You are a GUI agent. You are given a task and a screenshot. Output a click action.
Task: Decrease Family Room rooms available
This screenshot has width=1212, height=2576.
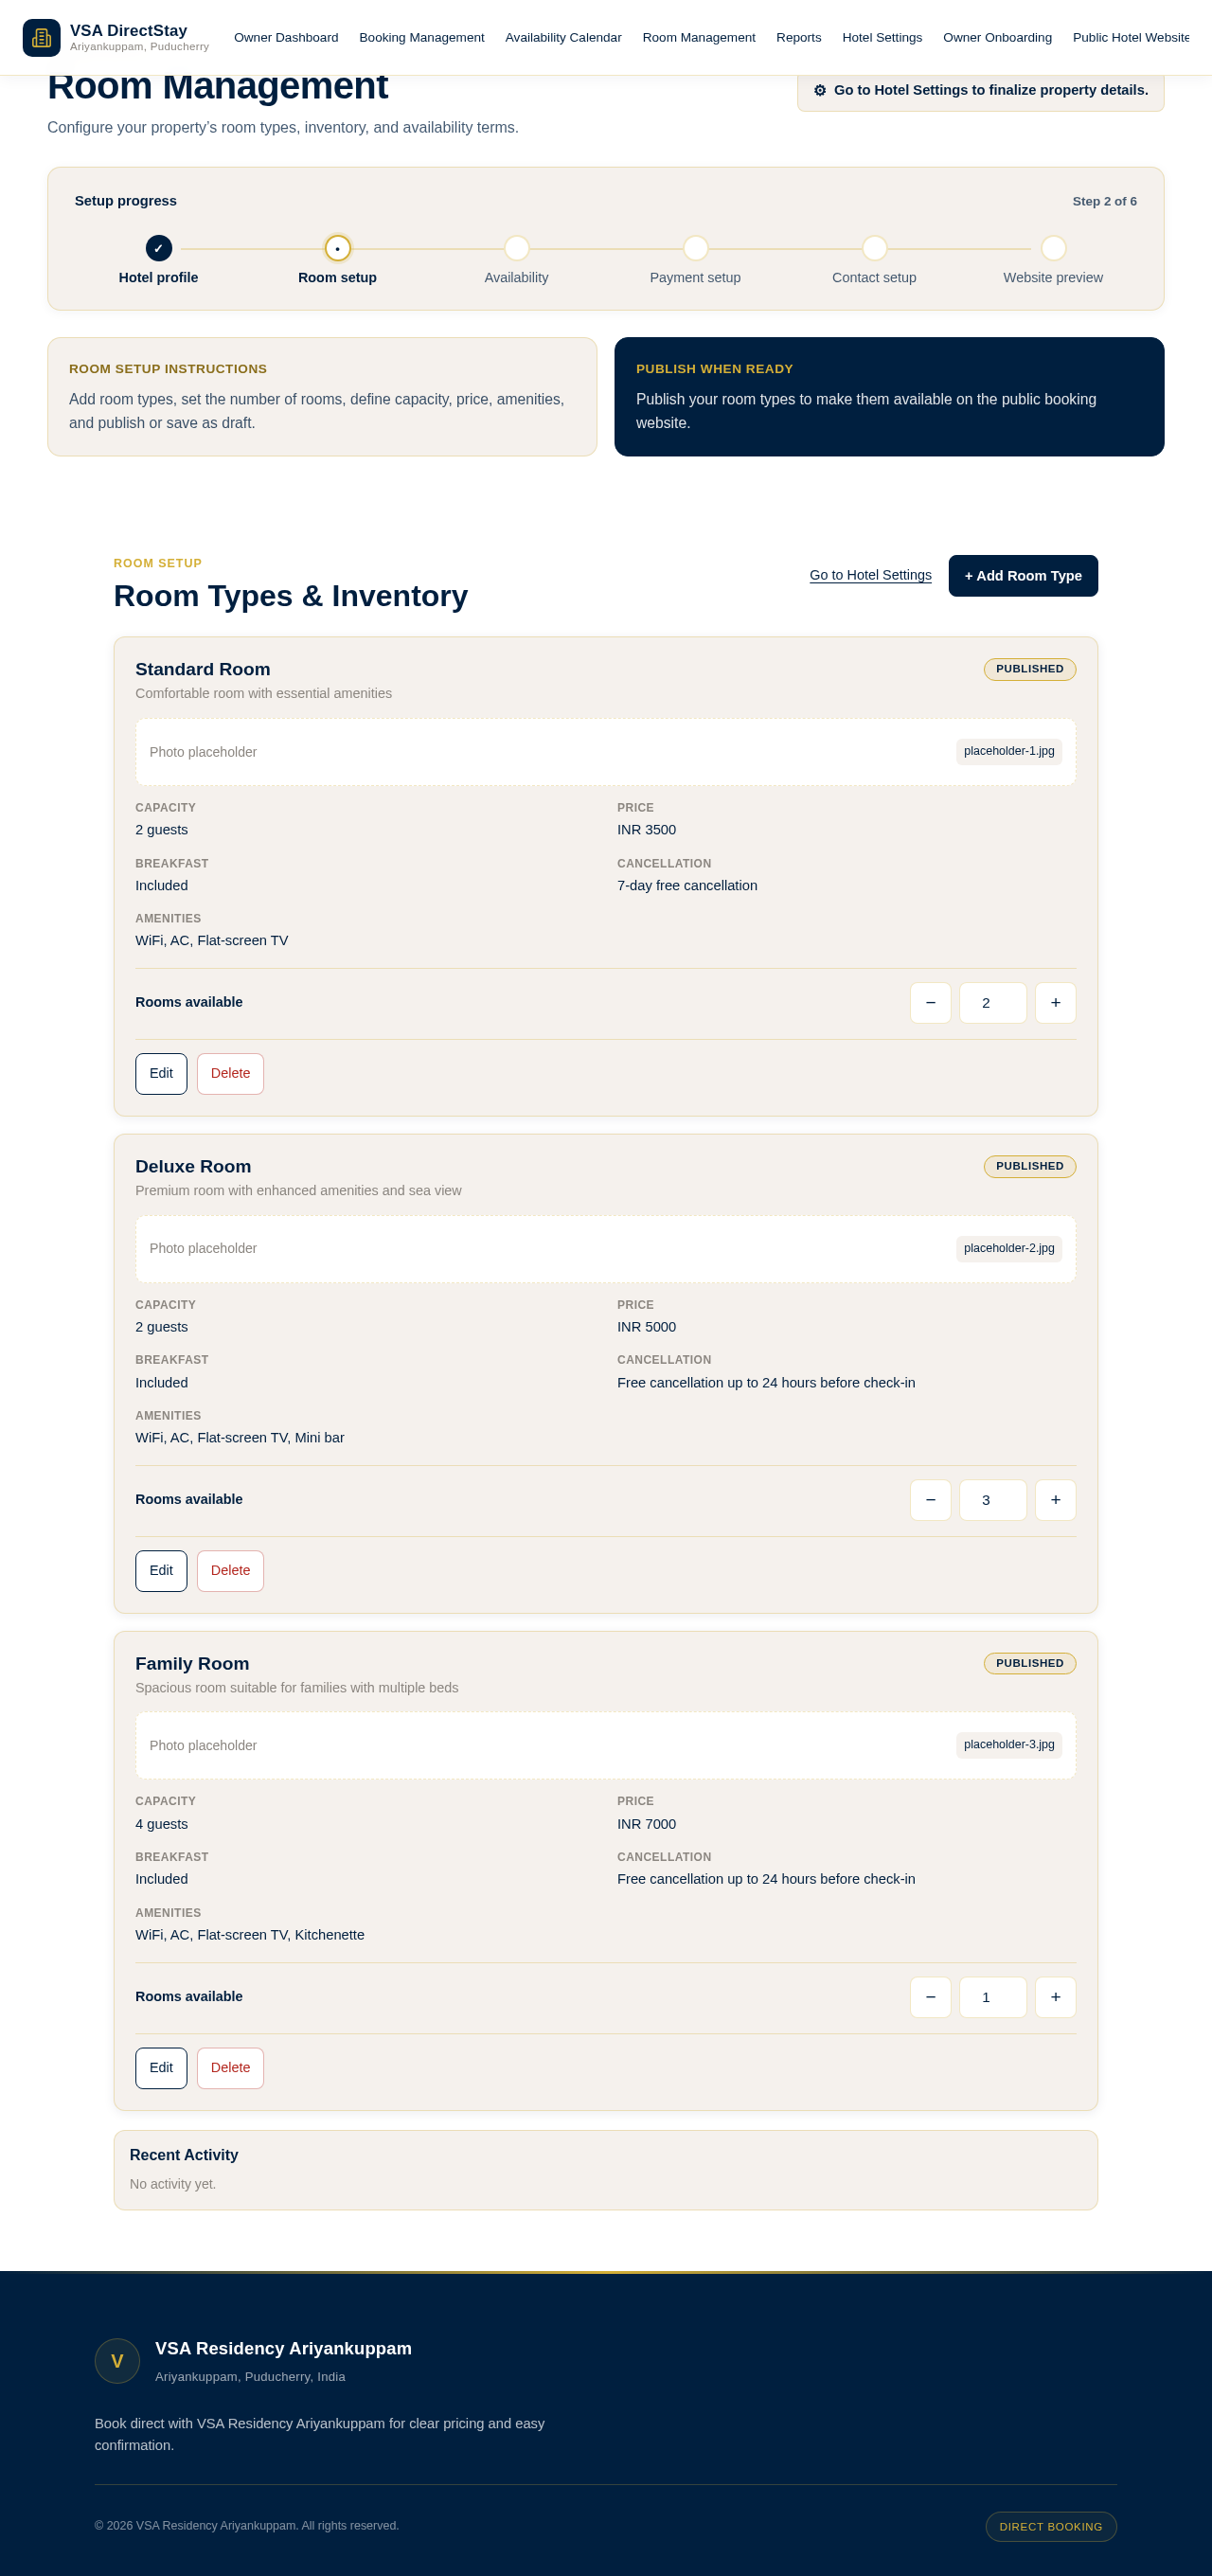pos(930,1996)
